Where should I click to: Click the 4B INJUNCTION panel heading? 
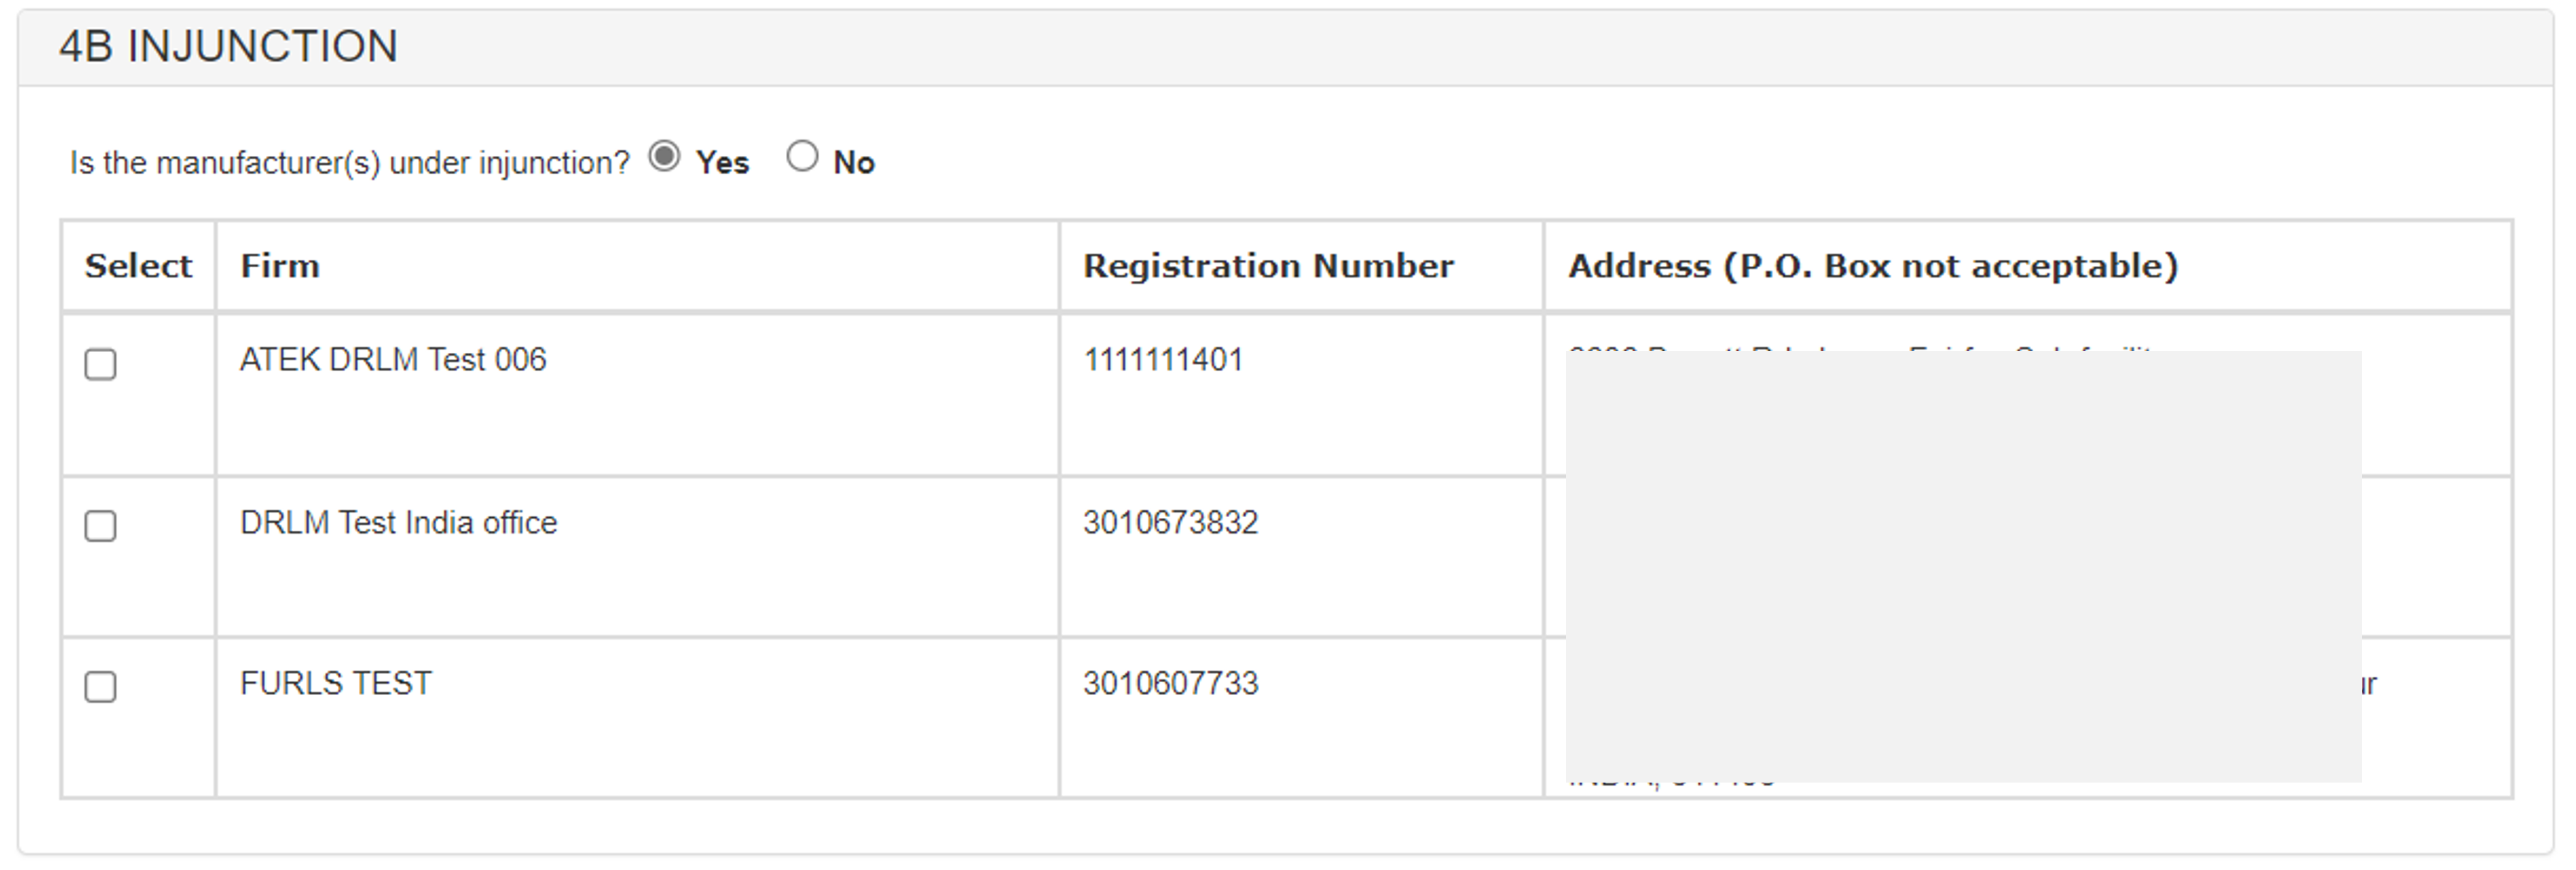(x=228, y=47)
